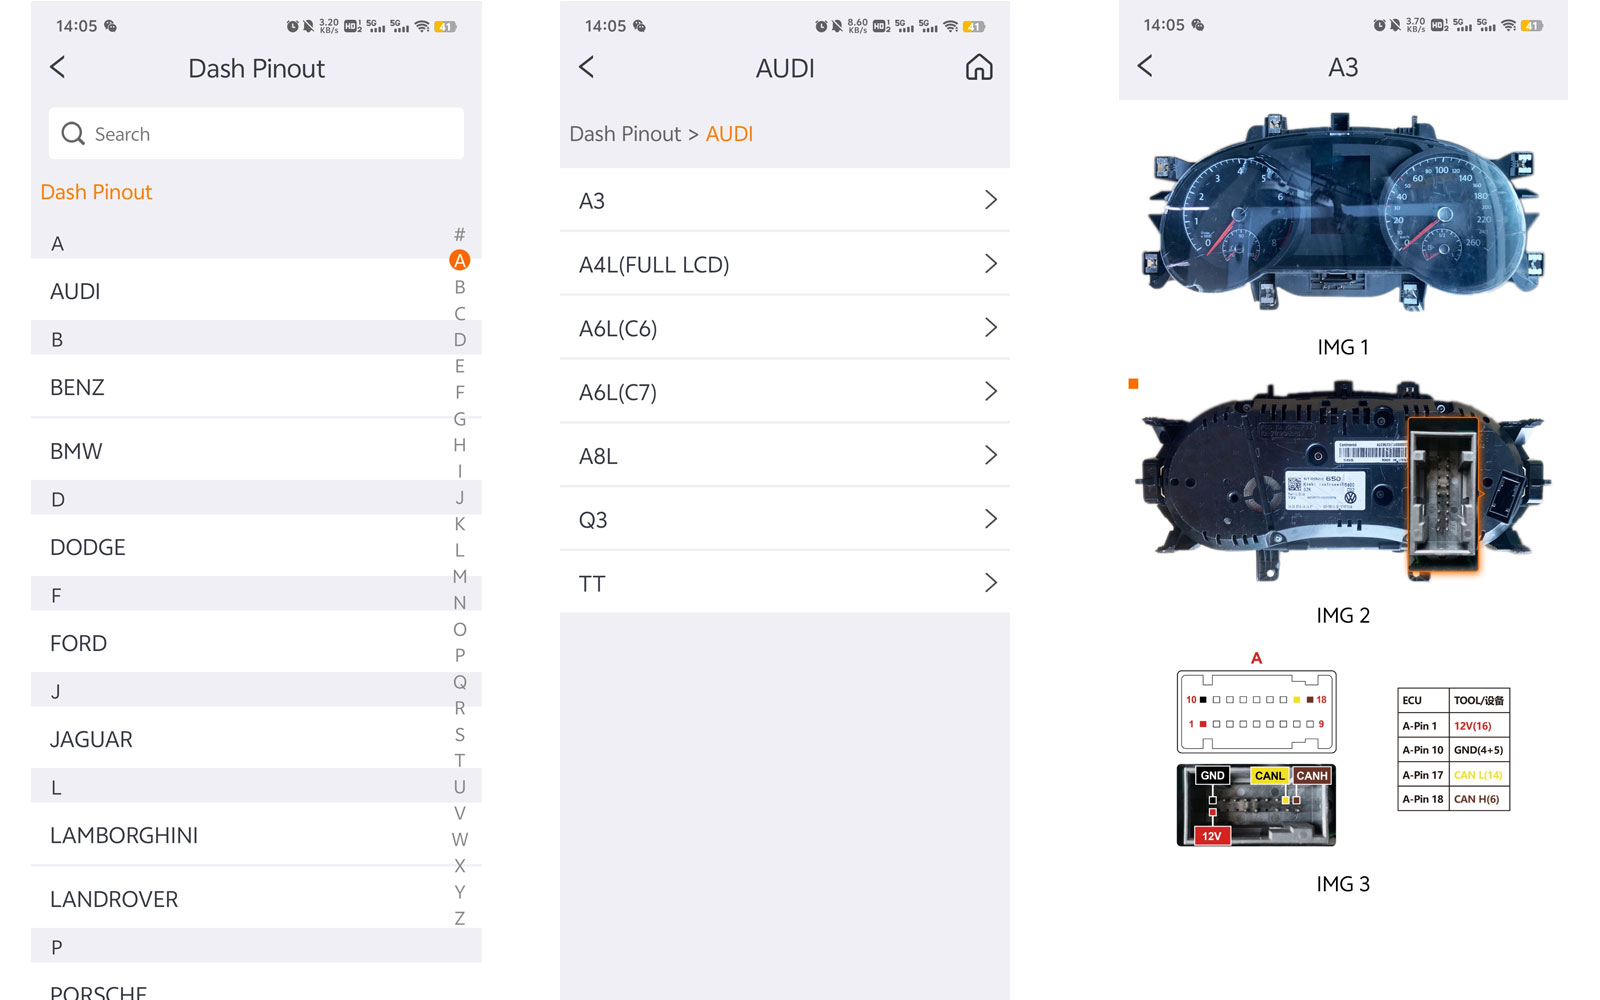The height and width of the screenshot is (1000, 1600).
Task: Open IMG 3 connector pinout diagram
Action: [x=1342, y=757]
